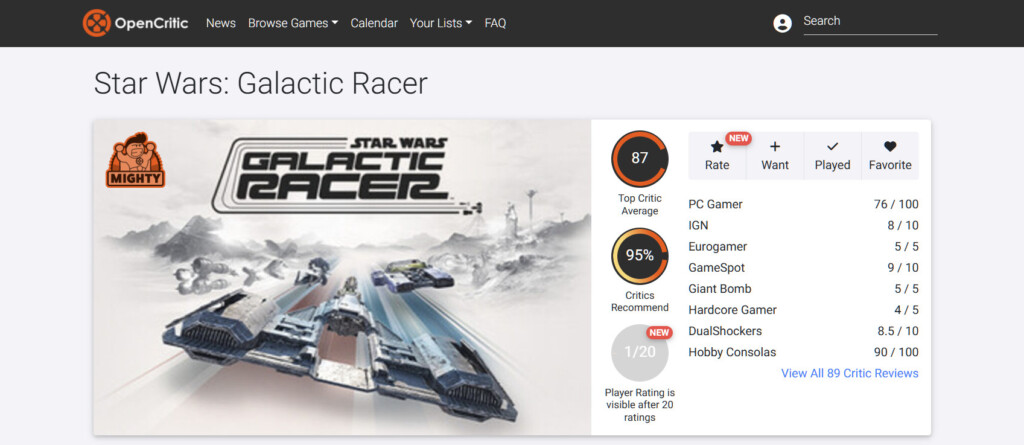The width and height of the screenshot is (1024, 445).
Task: Click the 90 / 100 score value
Action: tap(896, 352)
